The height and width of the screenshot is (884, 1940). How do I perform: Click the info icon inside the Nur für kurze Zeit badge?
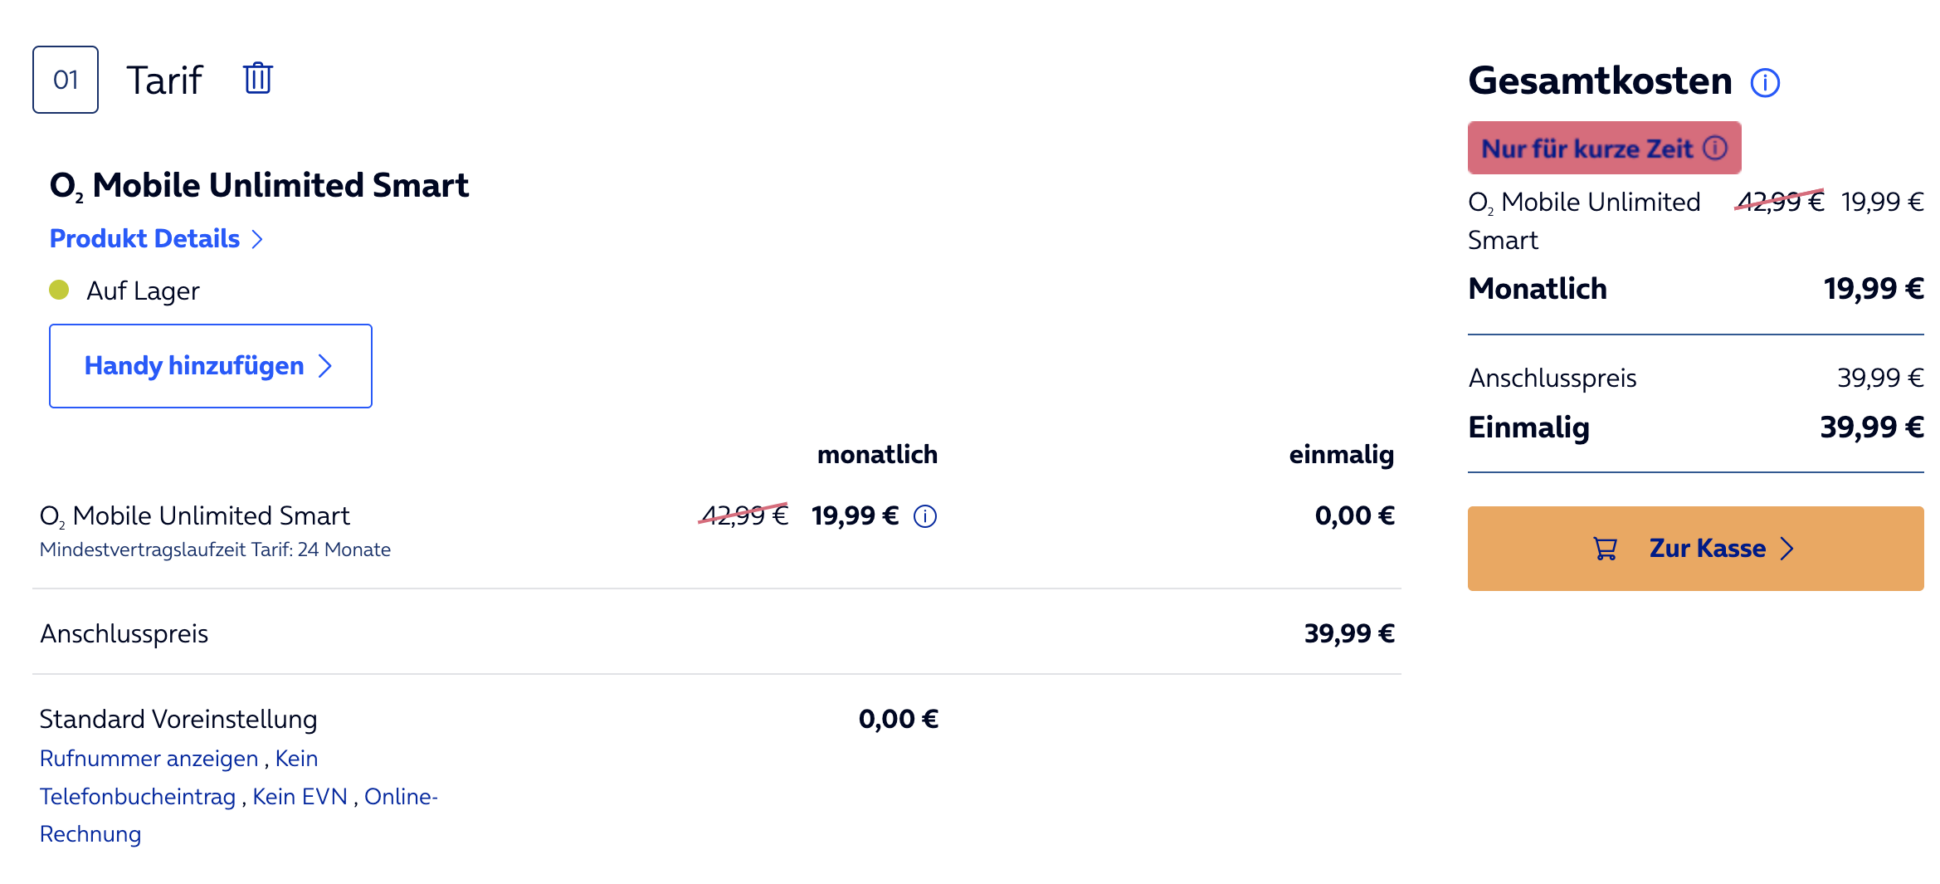click(x=1714, y=148)
